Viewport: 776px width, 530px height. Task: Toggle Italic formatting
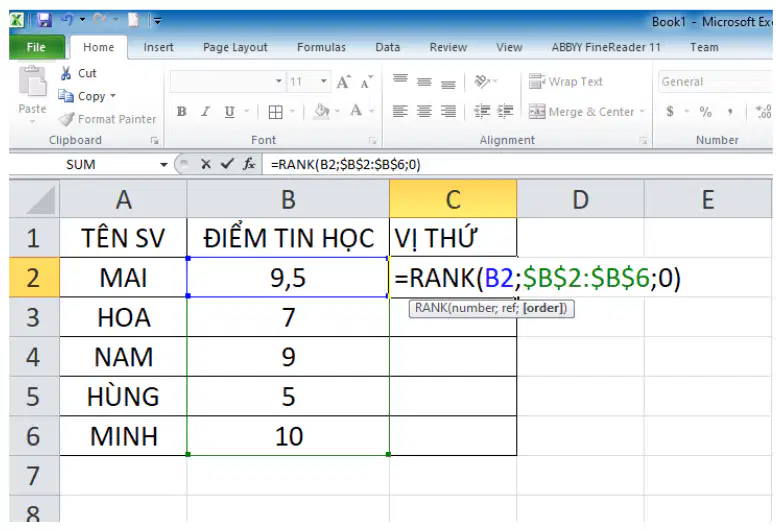coord(205,112)
